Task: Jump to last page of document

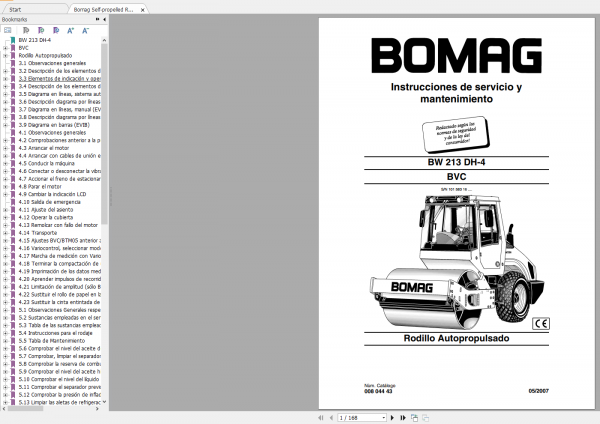Action: (x=403, y=418)
